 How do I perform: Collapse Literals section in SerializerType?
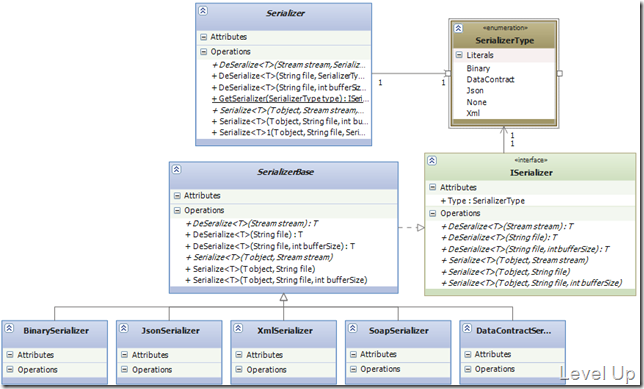tap(459, 55)
